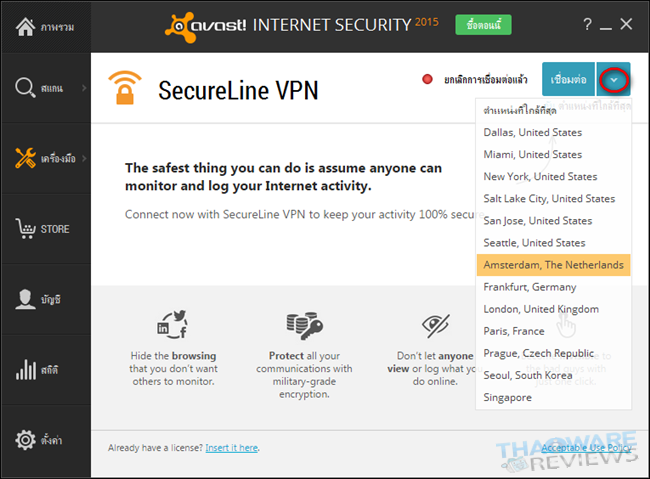This screenshot has width=650, height=479.
Task: Choose London, United Kingdom location
Action: 540,309
